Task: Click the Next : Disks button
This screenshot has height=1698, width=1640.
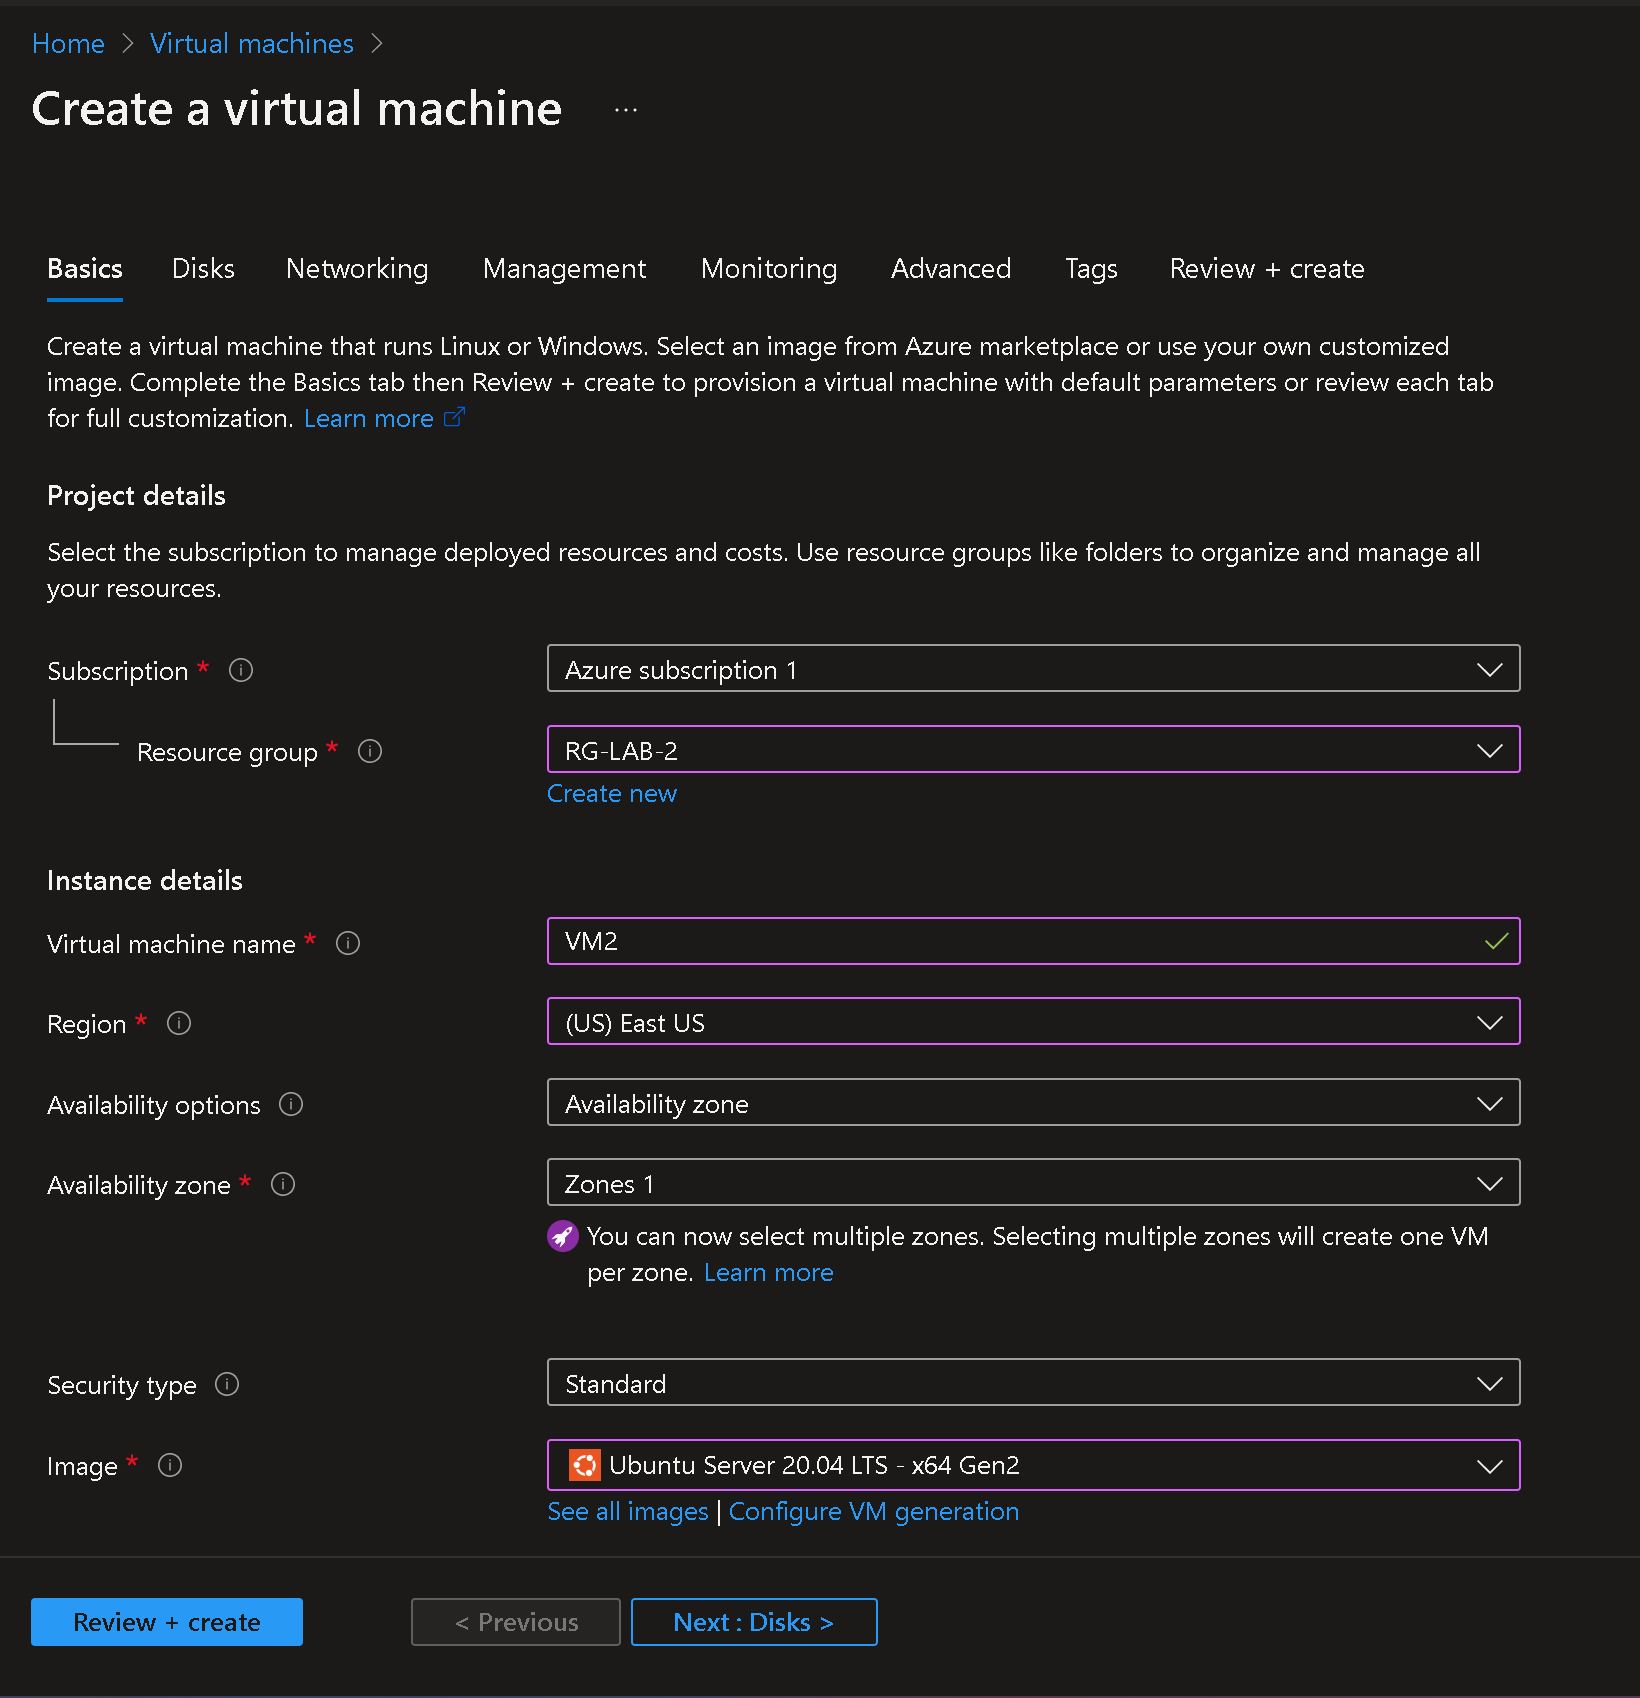Action: click(x=754, y=1622)
